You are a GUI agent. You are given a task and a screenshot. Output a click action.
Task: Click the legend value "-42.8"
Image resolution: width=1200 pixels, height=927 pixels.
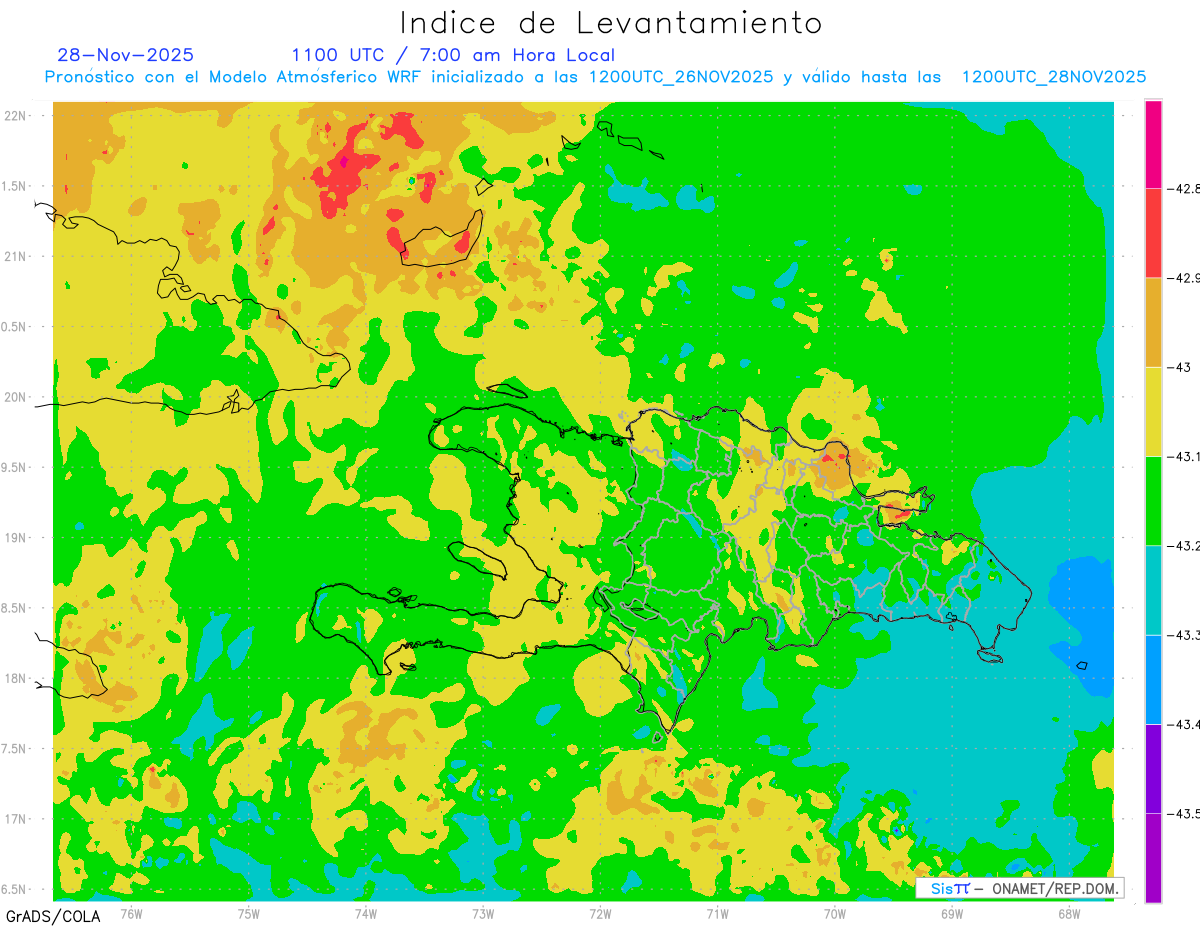click(1183, 188)
